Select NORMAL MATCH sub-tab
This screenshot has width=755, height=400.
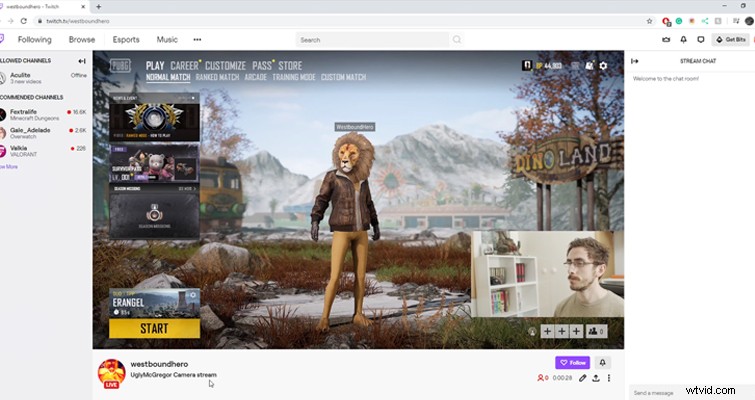click(x=168, y=77)
